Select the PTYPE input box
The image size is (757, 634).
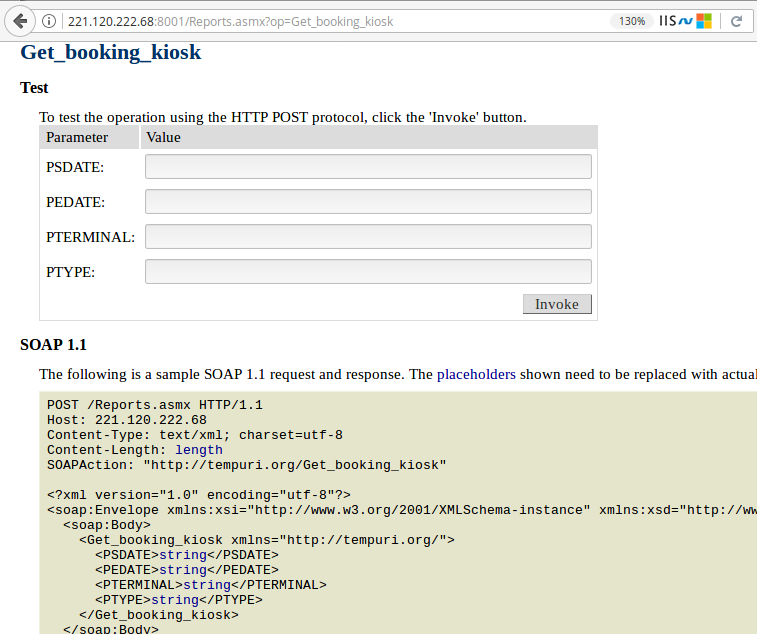tap(368, 272)
